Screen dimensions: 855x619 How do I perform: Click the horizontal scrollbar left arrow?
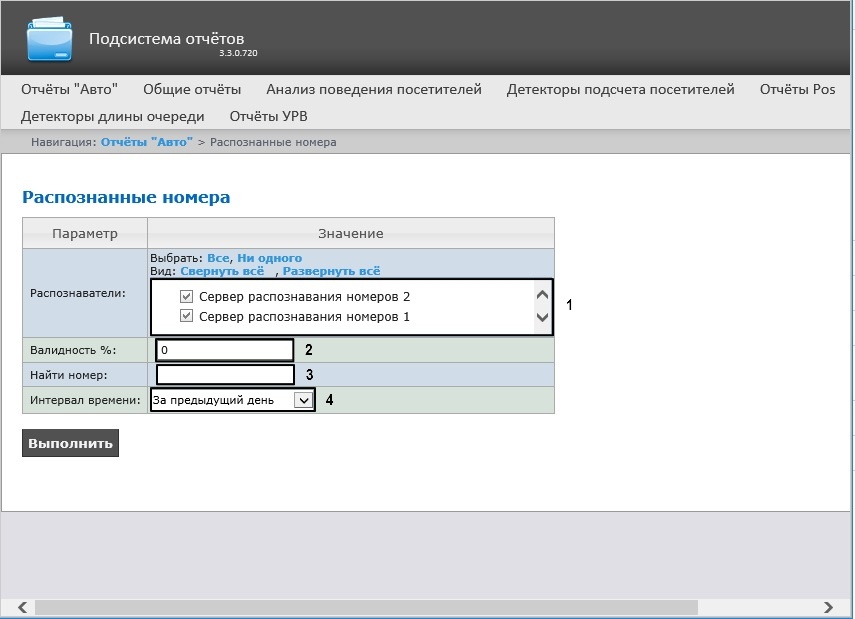click(22, 607)
